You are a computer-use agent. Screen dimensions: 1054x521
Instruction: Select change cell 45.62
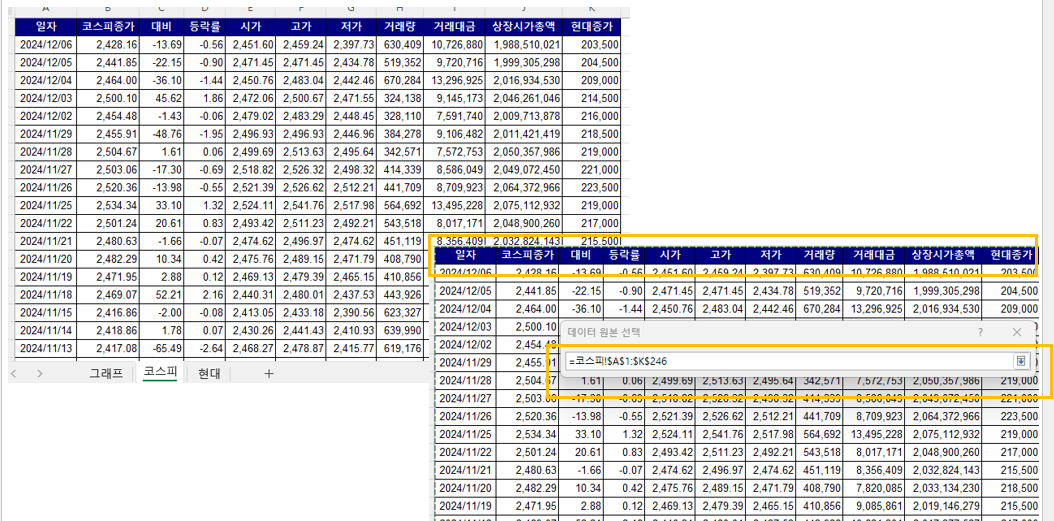coord(162,98)
